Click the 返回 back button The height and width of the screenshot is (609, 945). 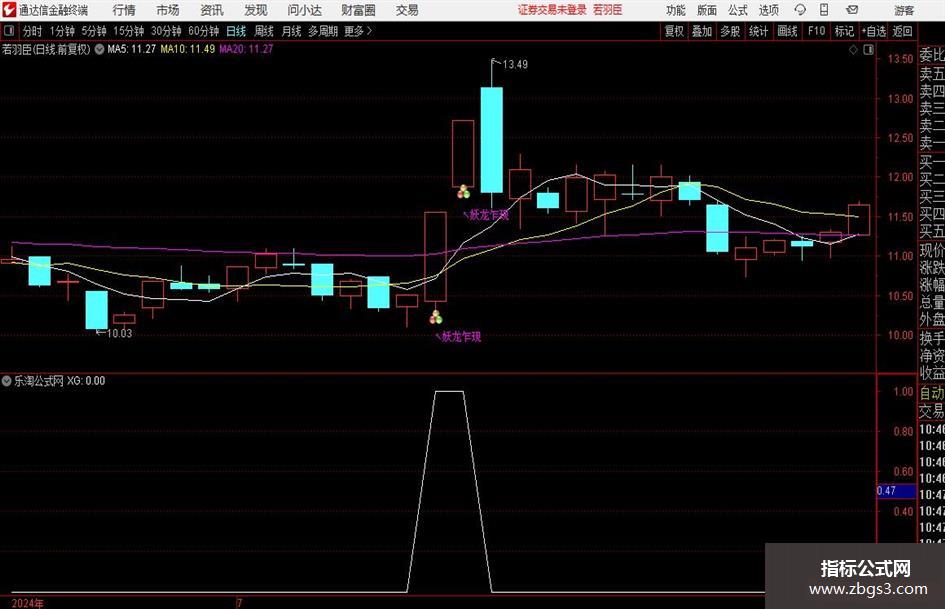tap(902, 31)
